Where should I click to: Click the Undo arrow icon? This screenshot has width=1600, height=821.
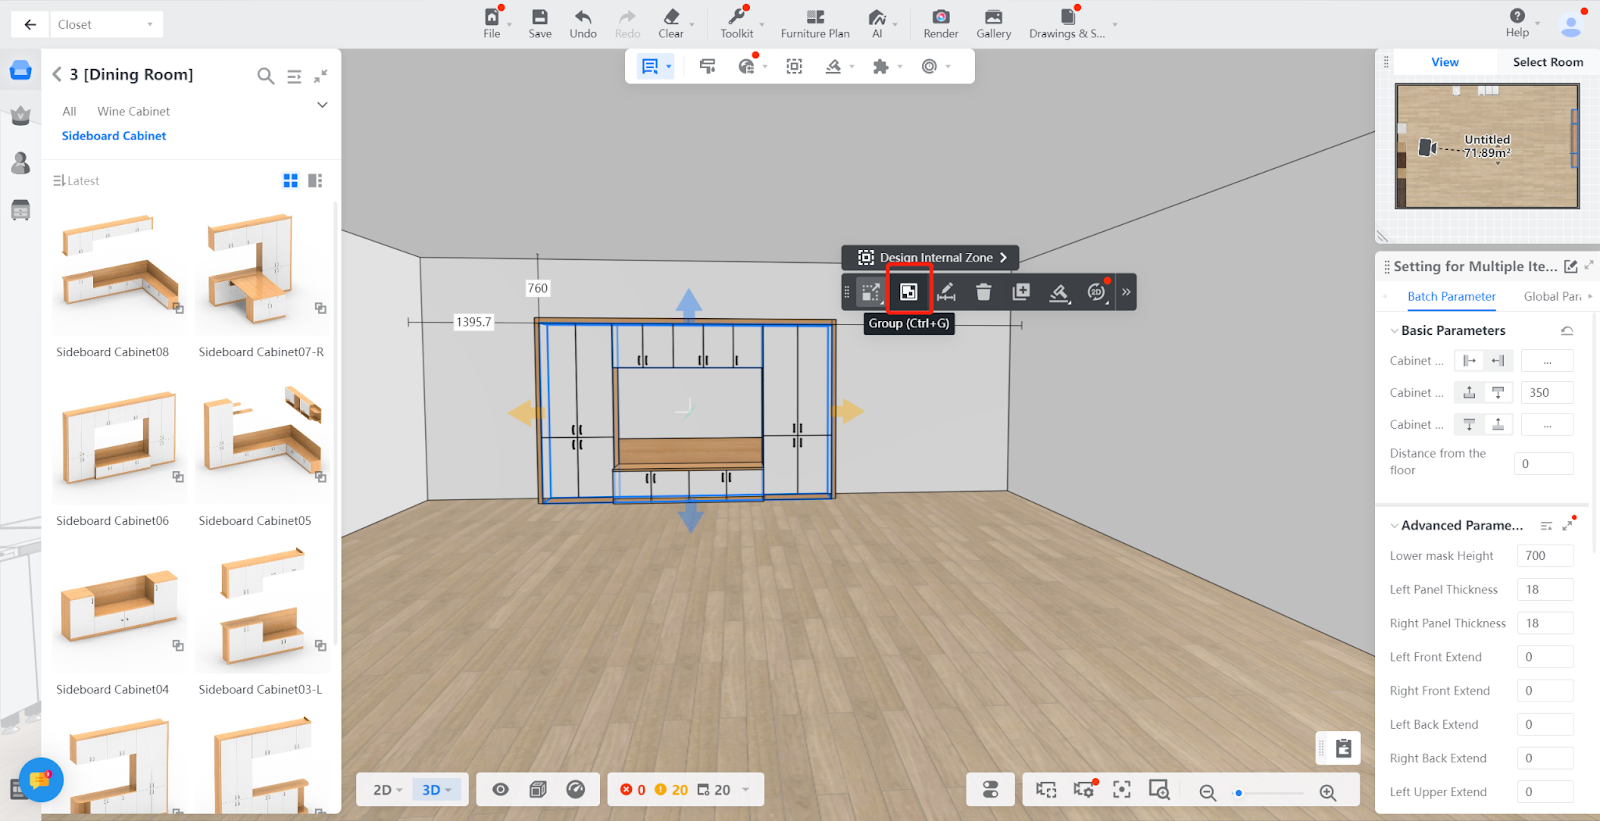click(x=583, y=24)
